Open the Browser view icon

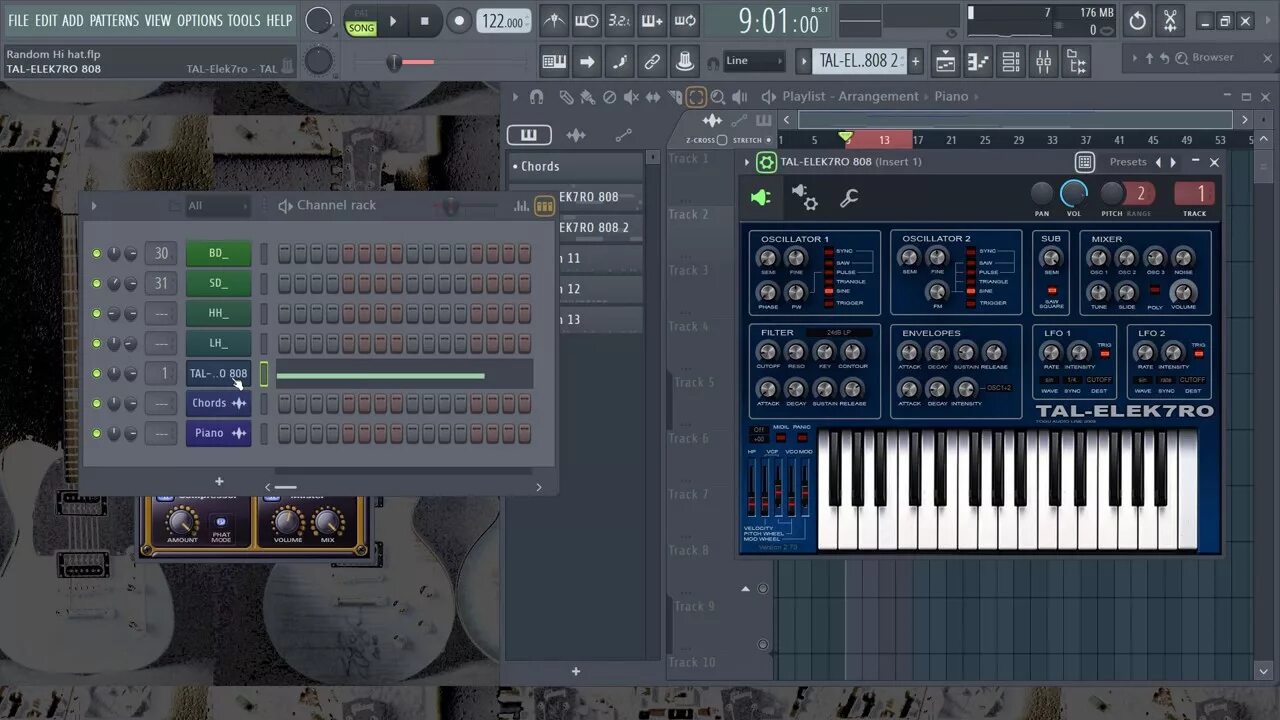[x=1077, y=62]
